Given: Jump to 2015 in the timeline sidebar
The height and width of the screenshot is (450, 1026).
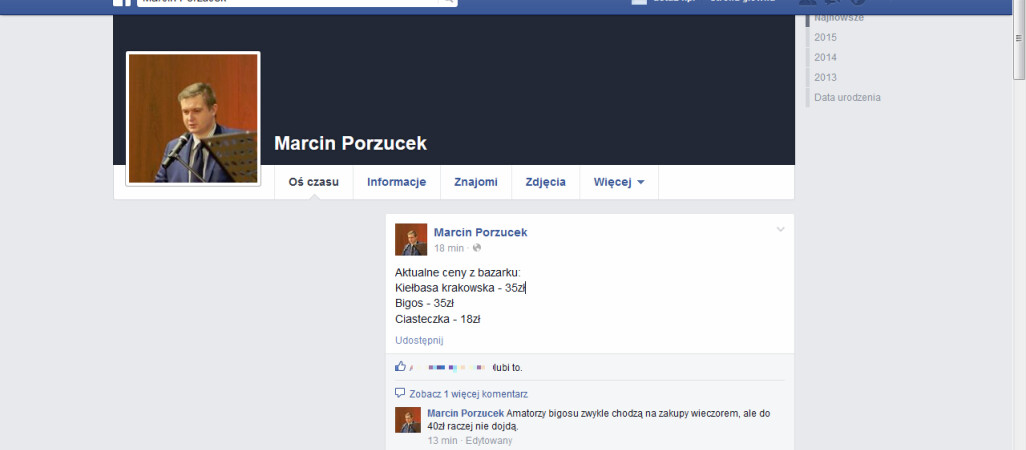Looking at the screenshot, I should point(825,37).
